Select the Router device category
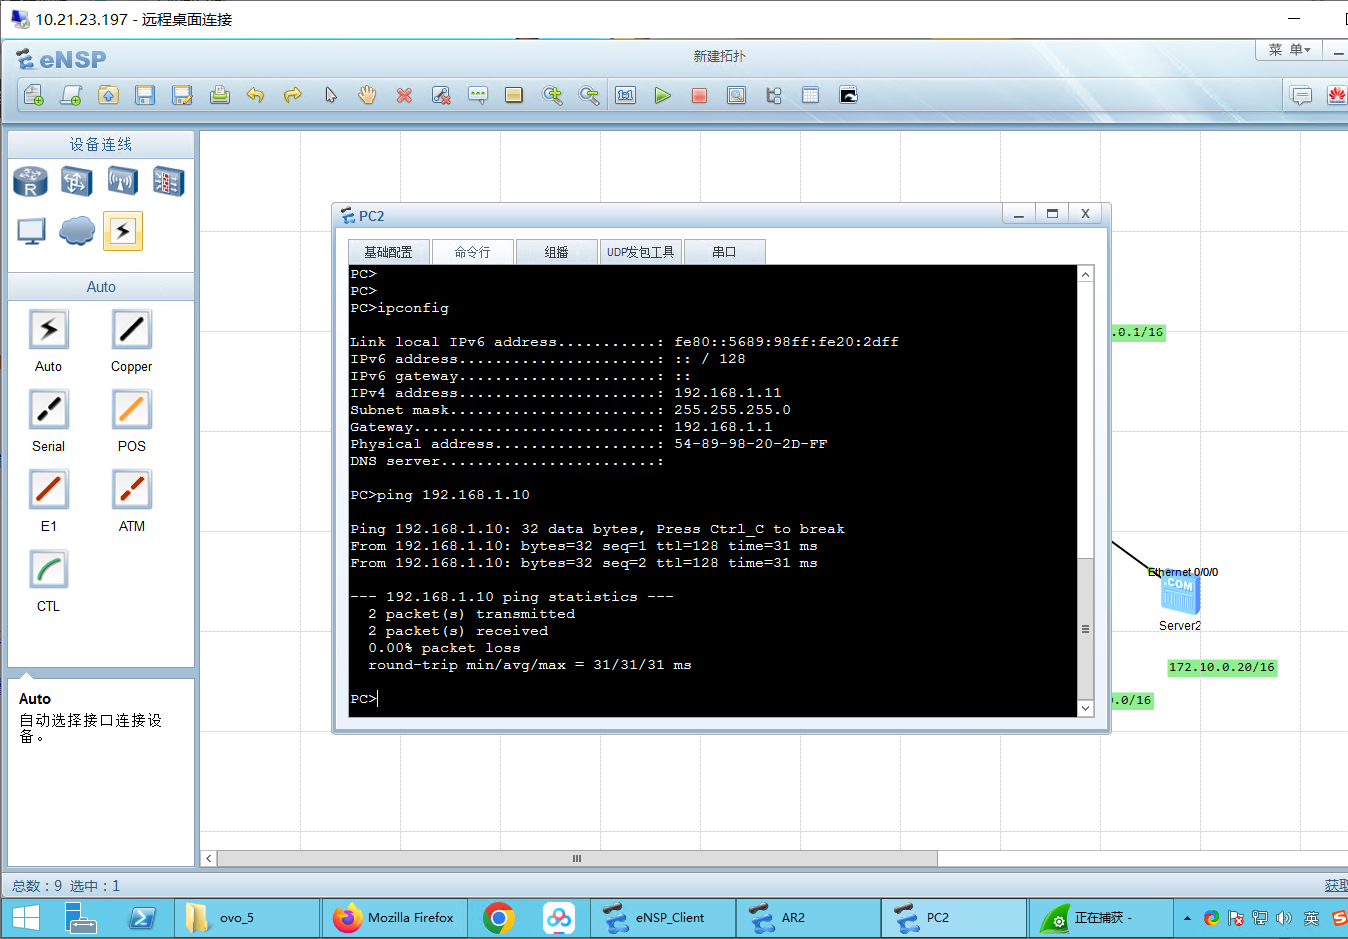 [31, 181]
